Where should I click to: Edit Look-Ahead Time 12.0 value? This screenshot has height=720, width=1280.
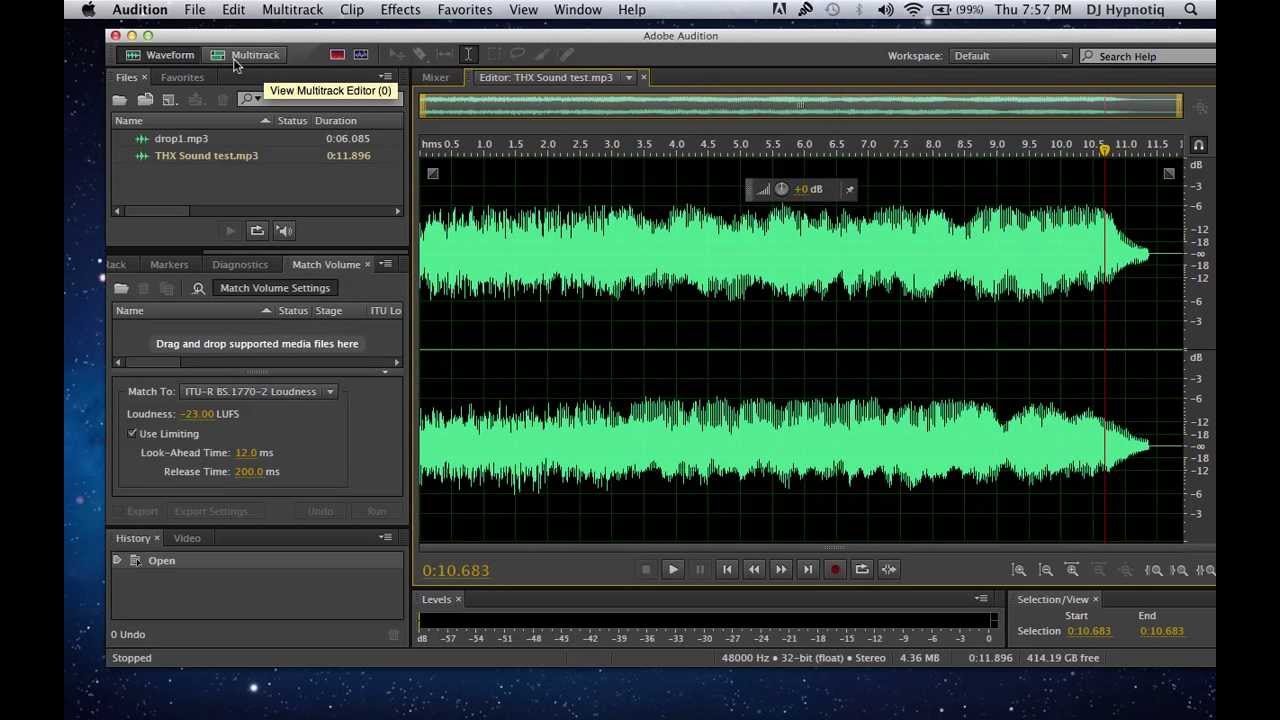click(246, 453)
